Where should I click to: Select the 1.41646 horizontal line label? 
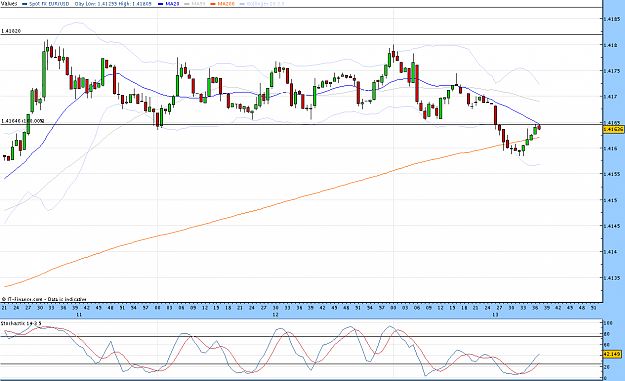(x=22, y=121)
